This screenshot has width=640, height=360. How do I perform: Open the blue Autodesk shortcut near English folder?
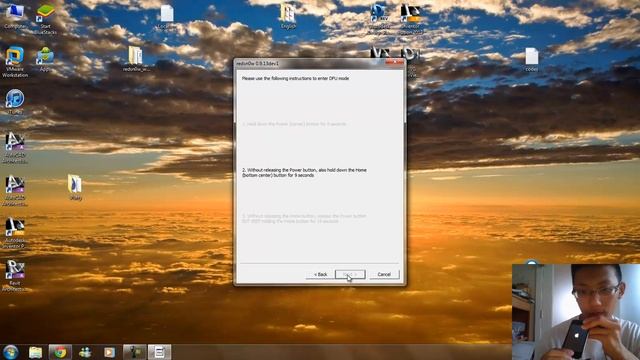click(x=379, y=18)
